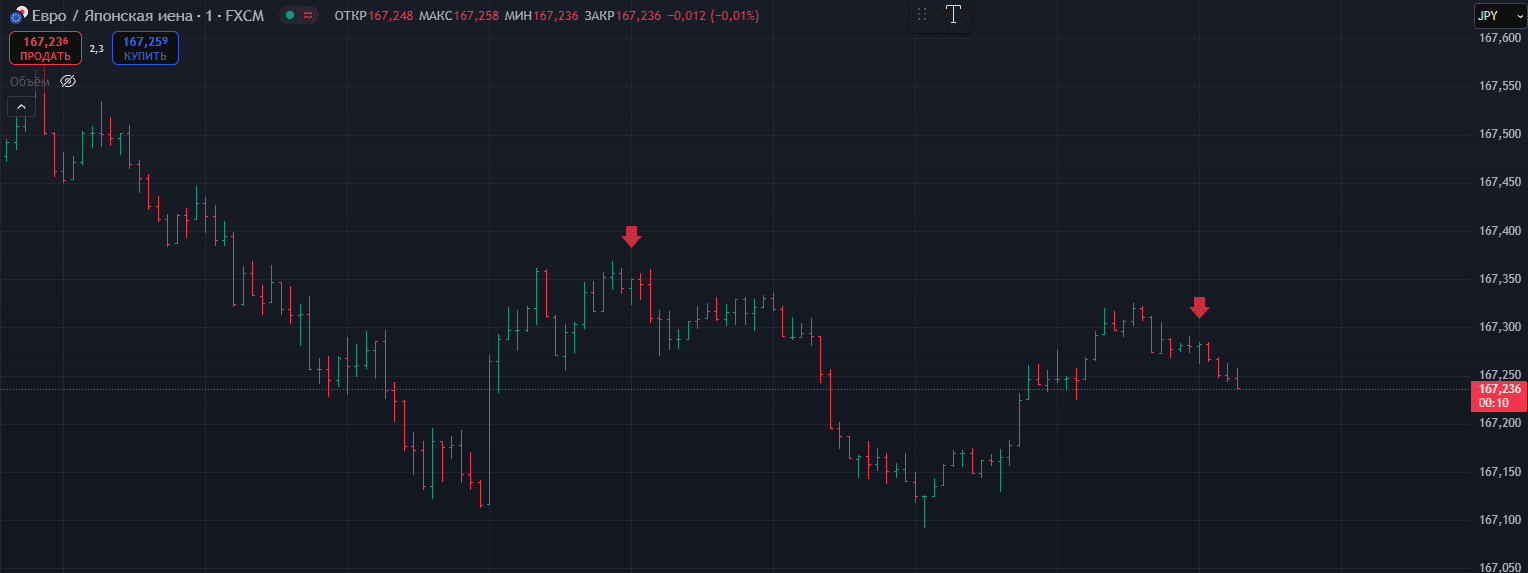This screenshot has width=1528, height=573.
Task: Click the spread value 2,3
Action: pos(96,48)
